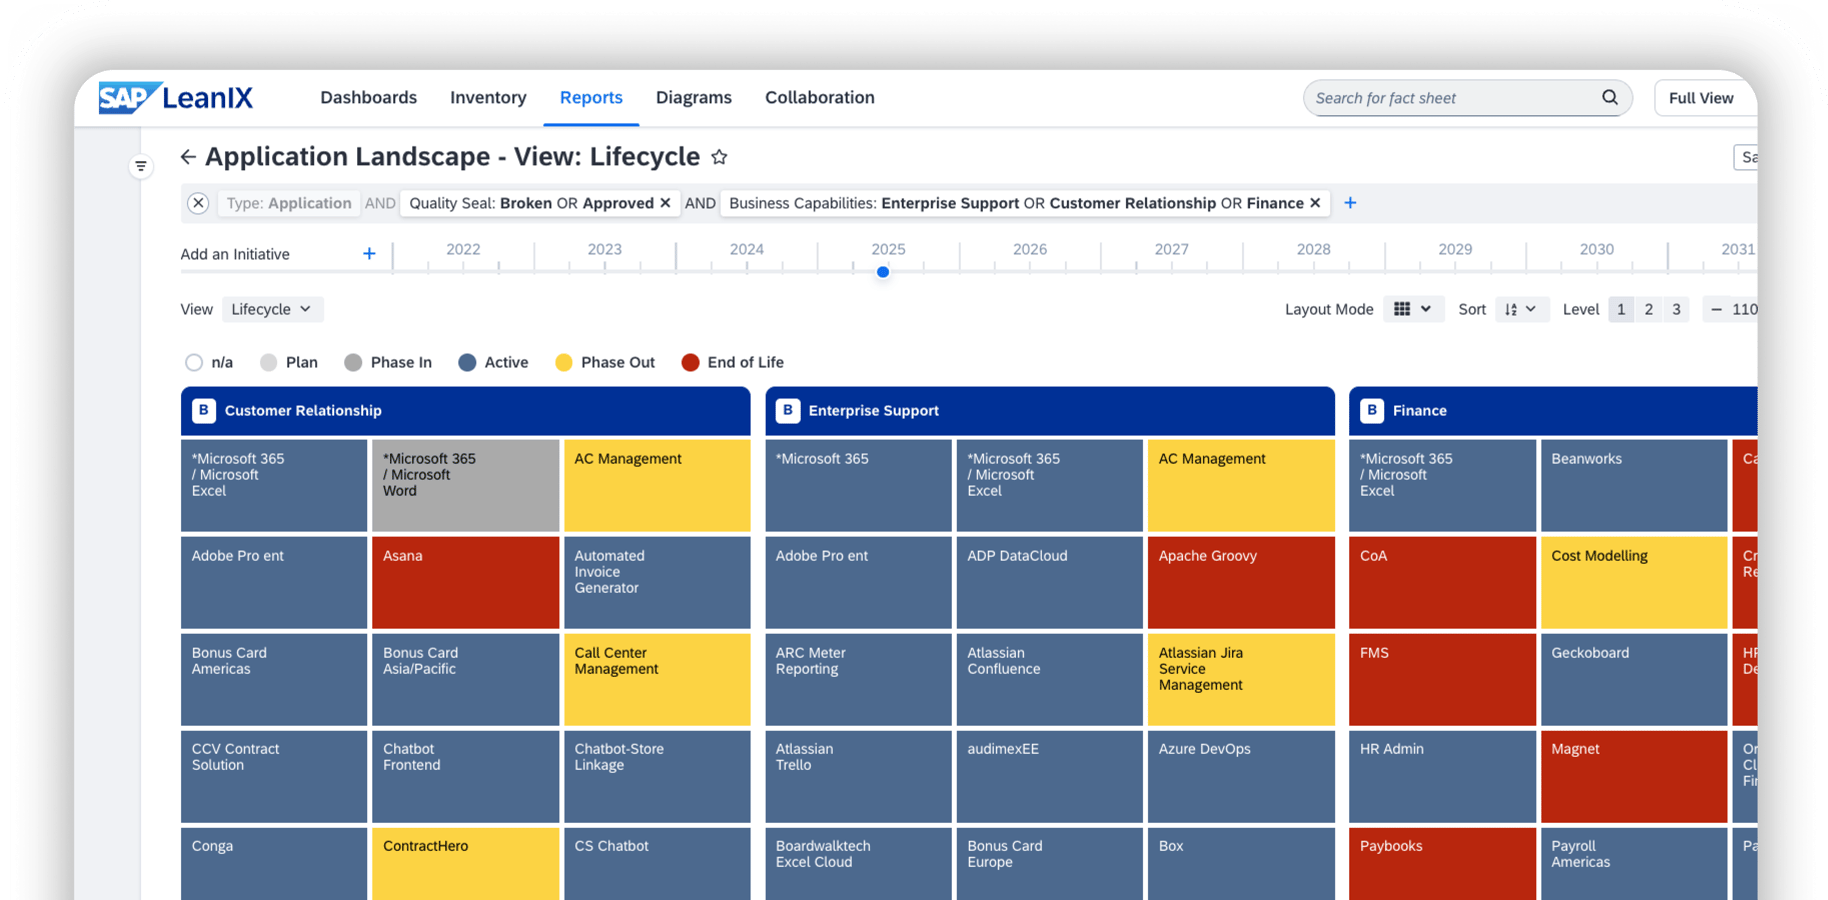
Task: Remove the Quality Seal filter
Action: (x=665, y=203)
